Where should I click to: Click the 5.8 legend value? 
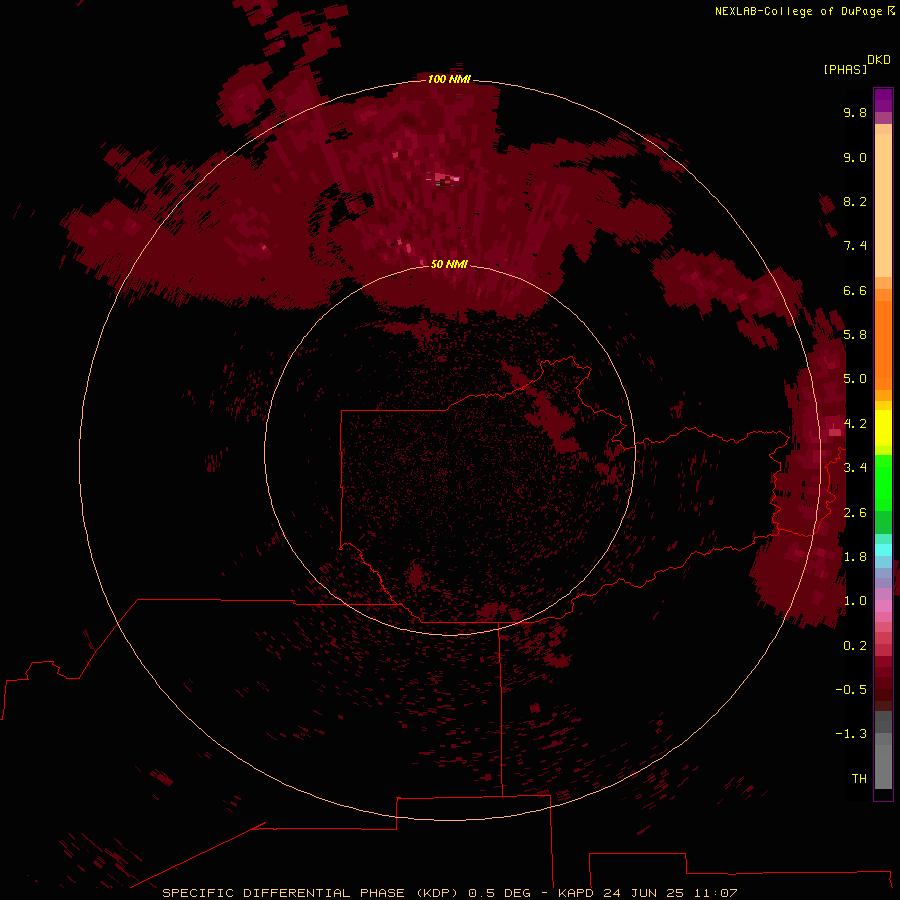(x=855, y=335)
